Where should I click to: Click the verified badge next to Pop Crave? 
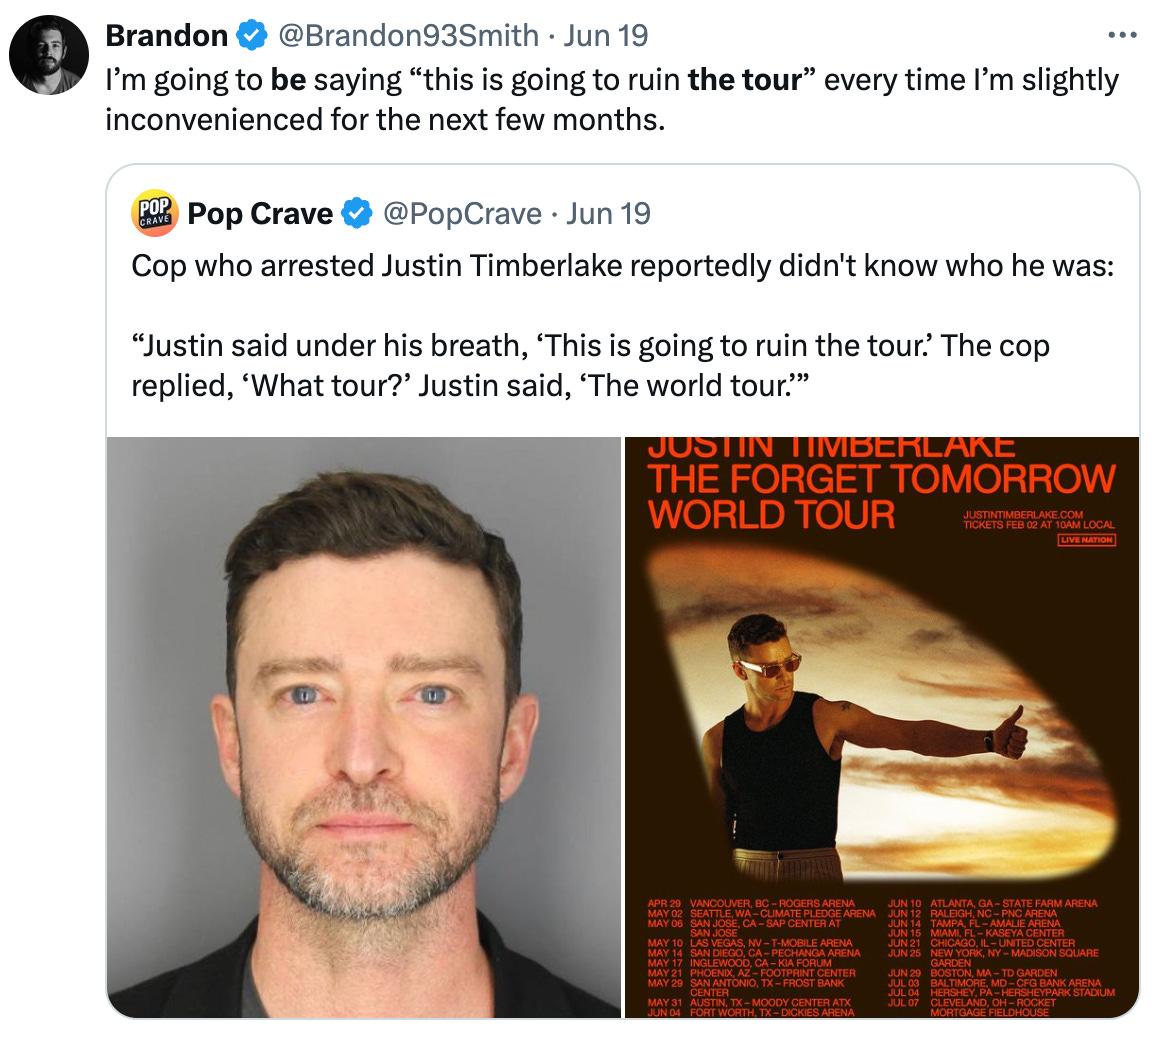(x=357, y=214)
